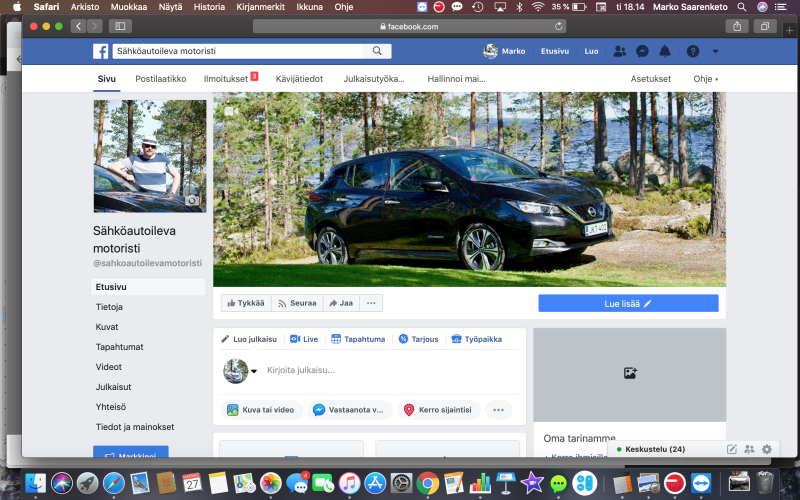Start a Live video post
This screenshot has height=500, width=800.
pyautogui.click(x=304, y=339)
